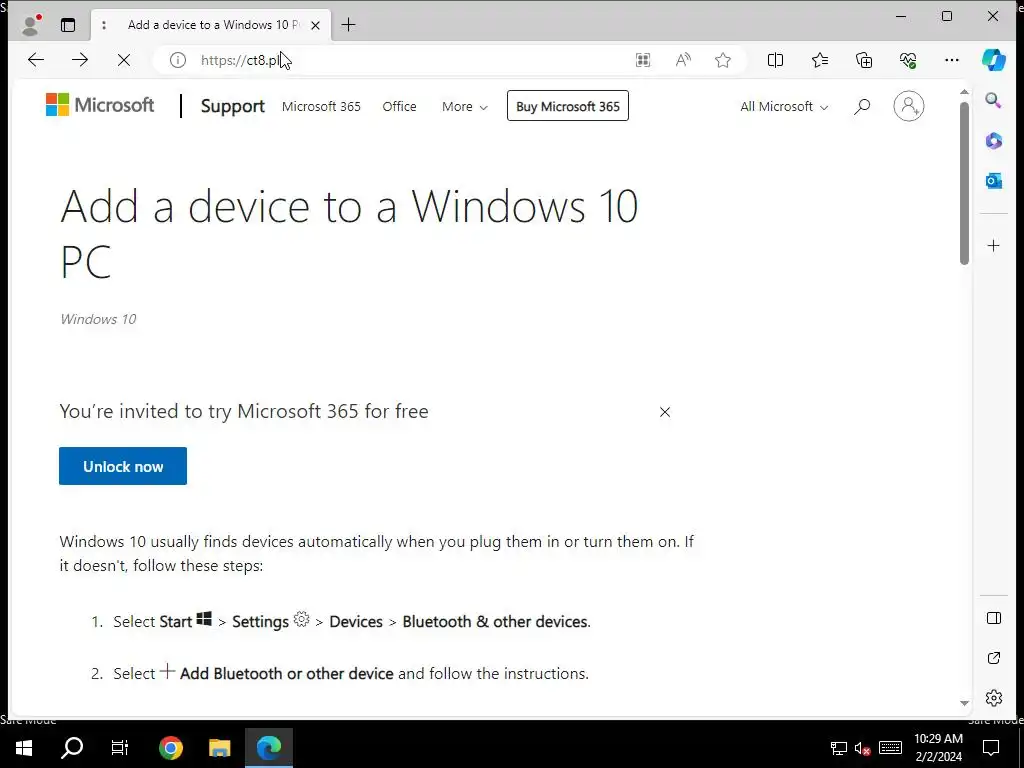Open the notification center icon
This screenshot has height=768, width=1024.
click(x=991, y=748)
